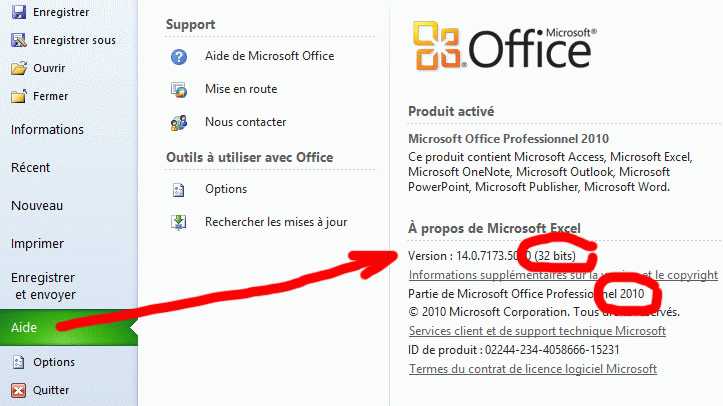
Task: Open Informations supplémentaires sur la version link
Action: 500,275
